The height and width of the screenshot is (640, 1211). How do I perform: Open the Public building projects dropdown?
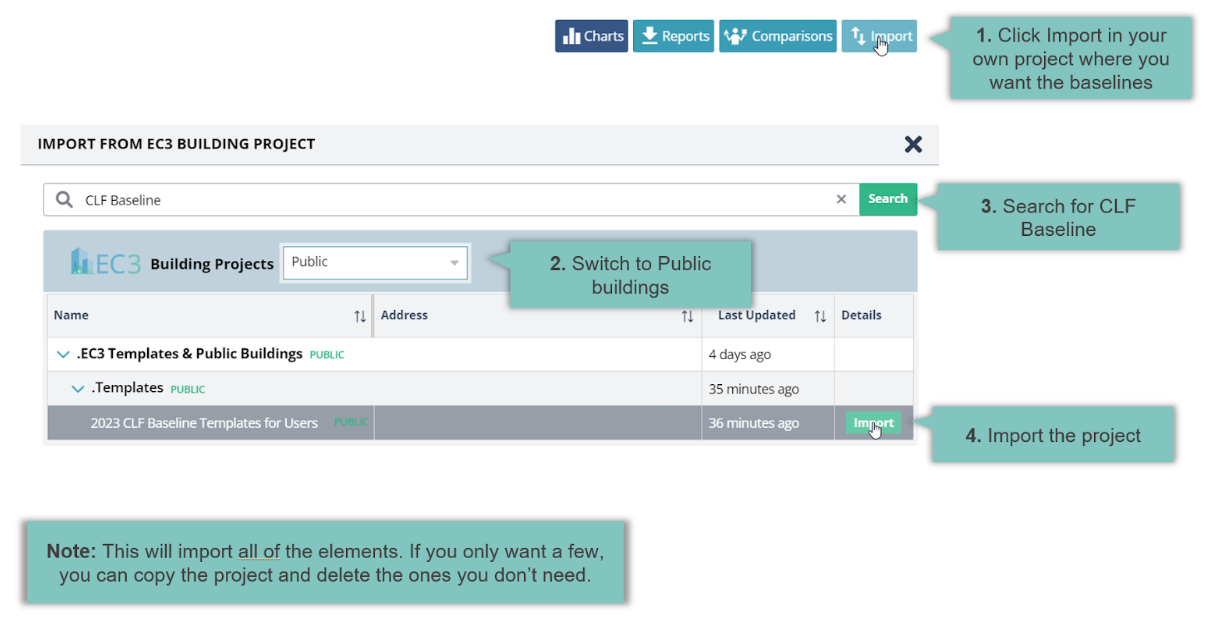[375, 263]
